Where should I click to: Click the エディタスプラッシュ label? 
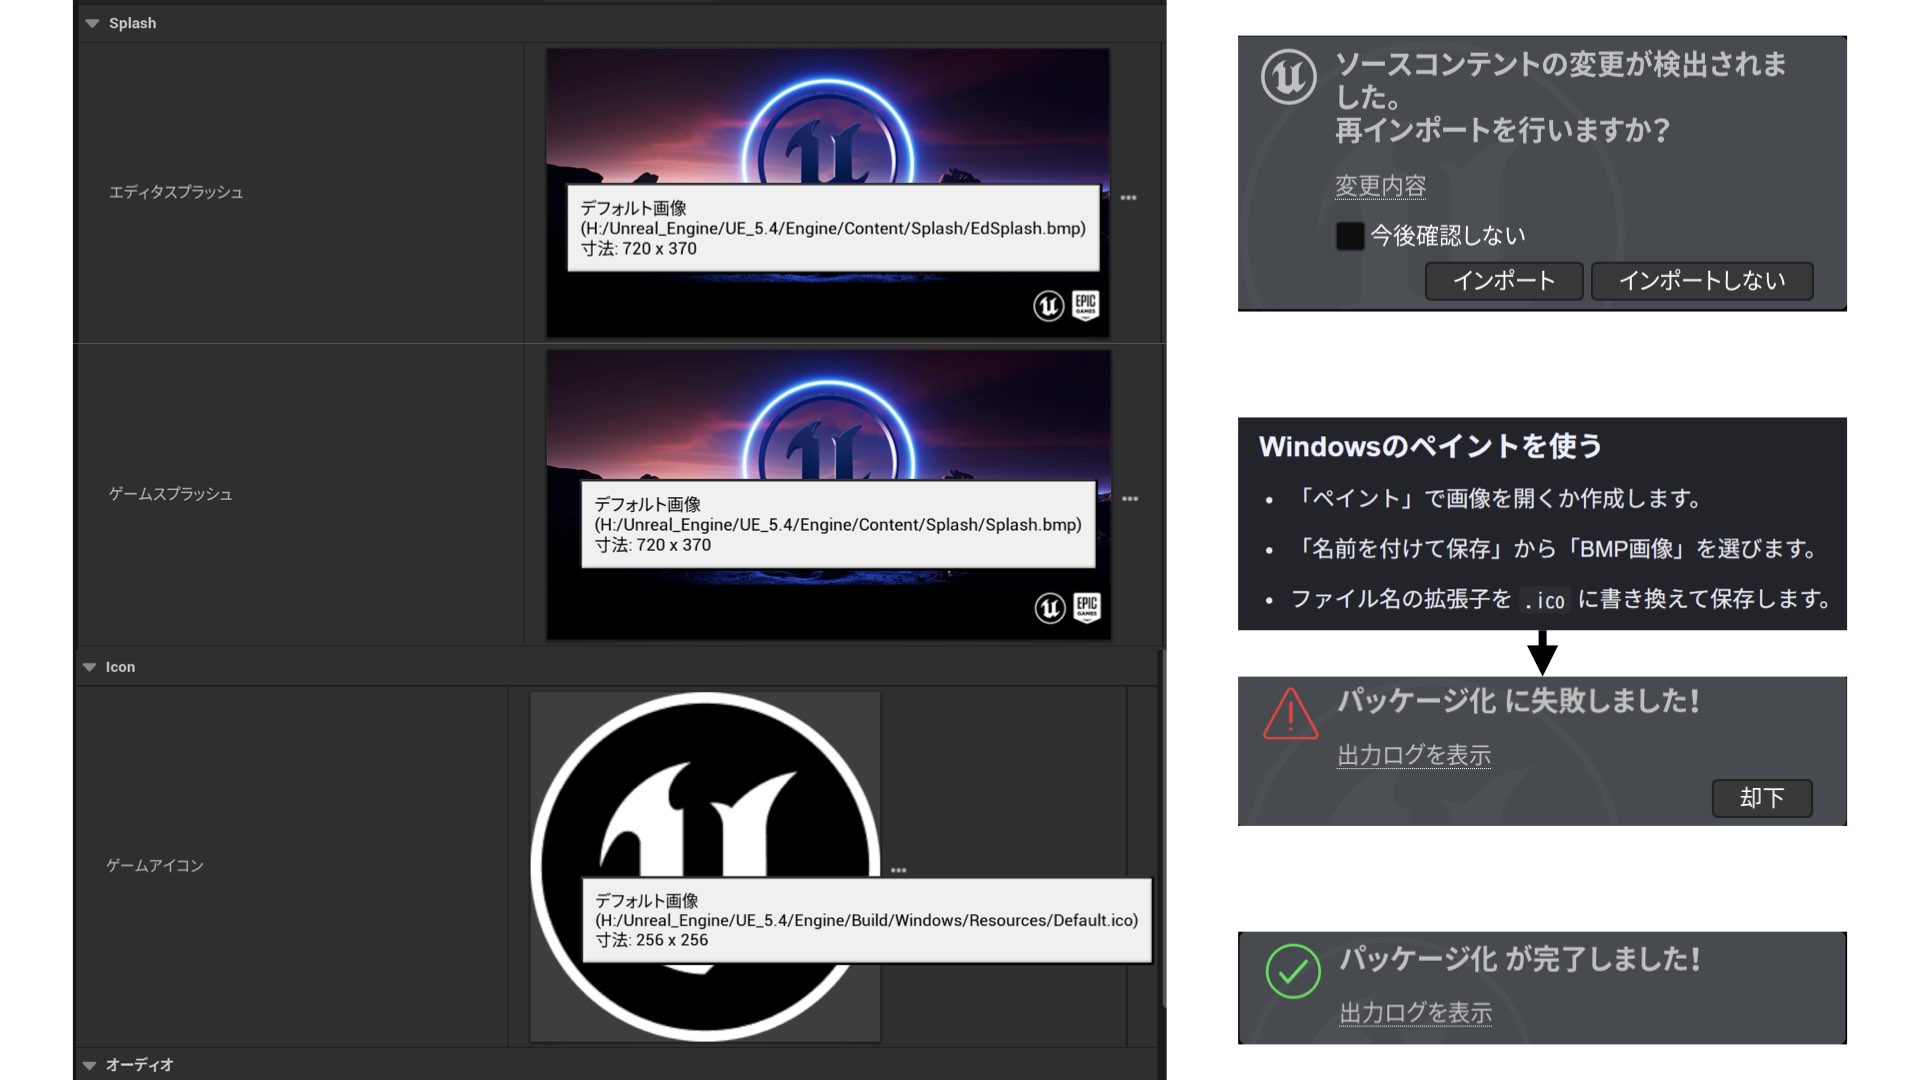(176, 192)
